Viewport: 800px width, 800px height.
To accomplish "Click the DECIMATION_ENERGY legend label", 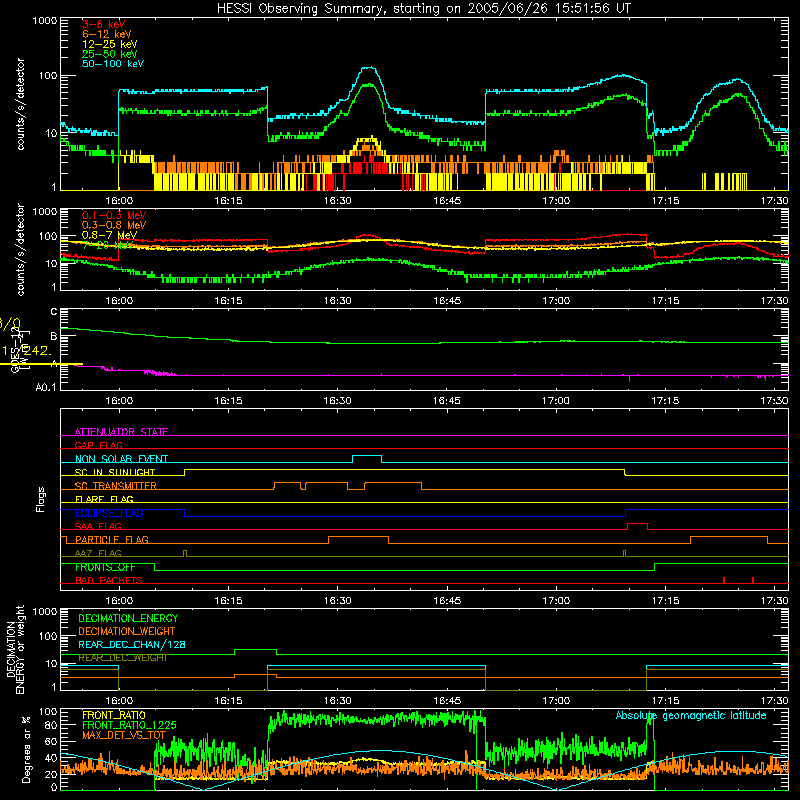I will coord(128,618).
